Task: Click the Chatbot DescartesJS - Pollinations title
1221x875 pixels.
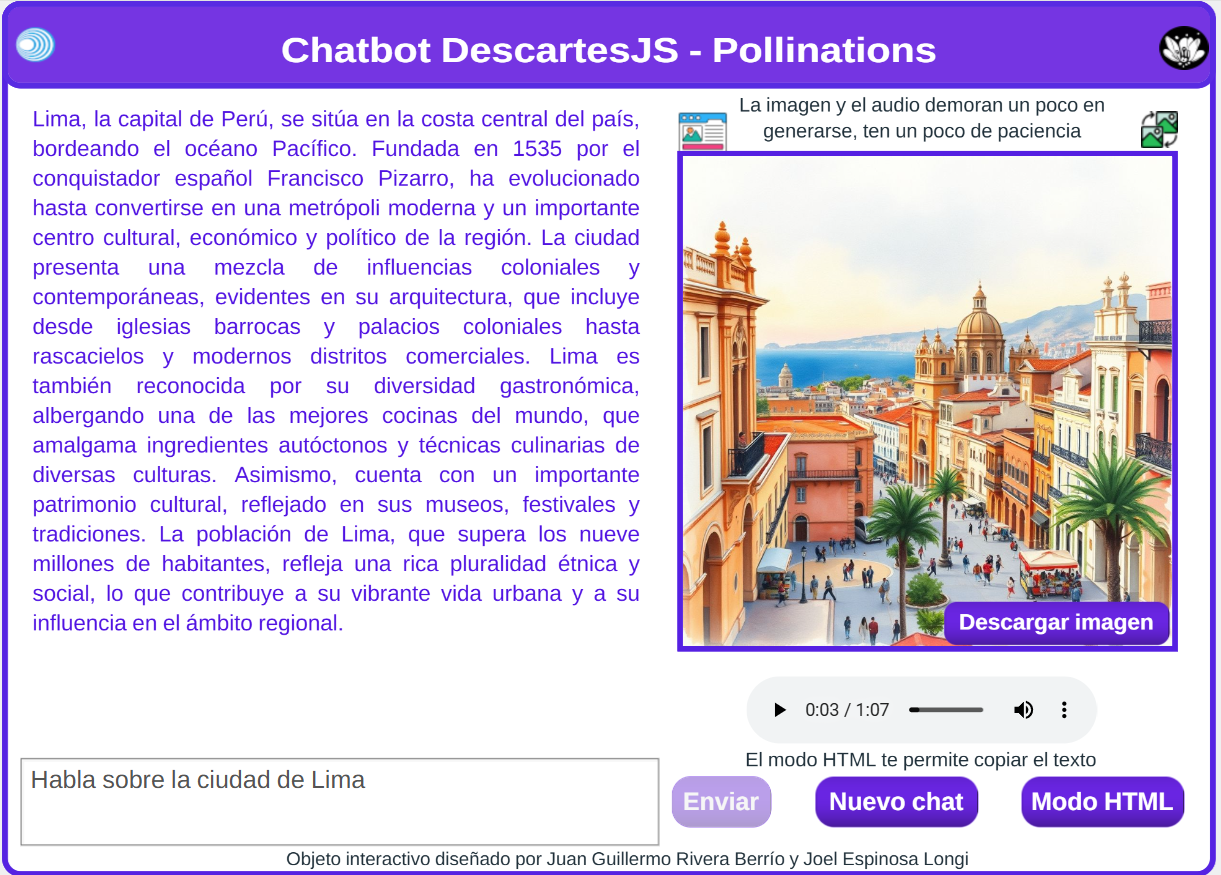Action: point(609,50)
